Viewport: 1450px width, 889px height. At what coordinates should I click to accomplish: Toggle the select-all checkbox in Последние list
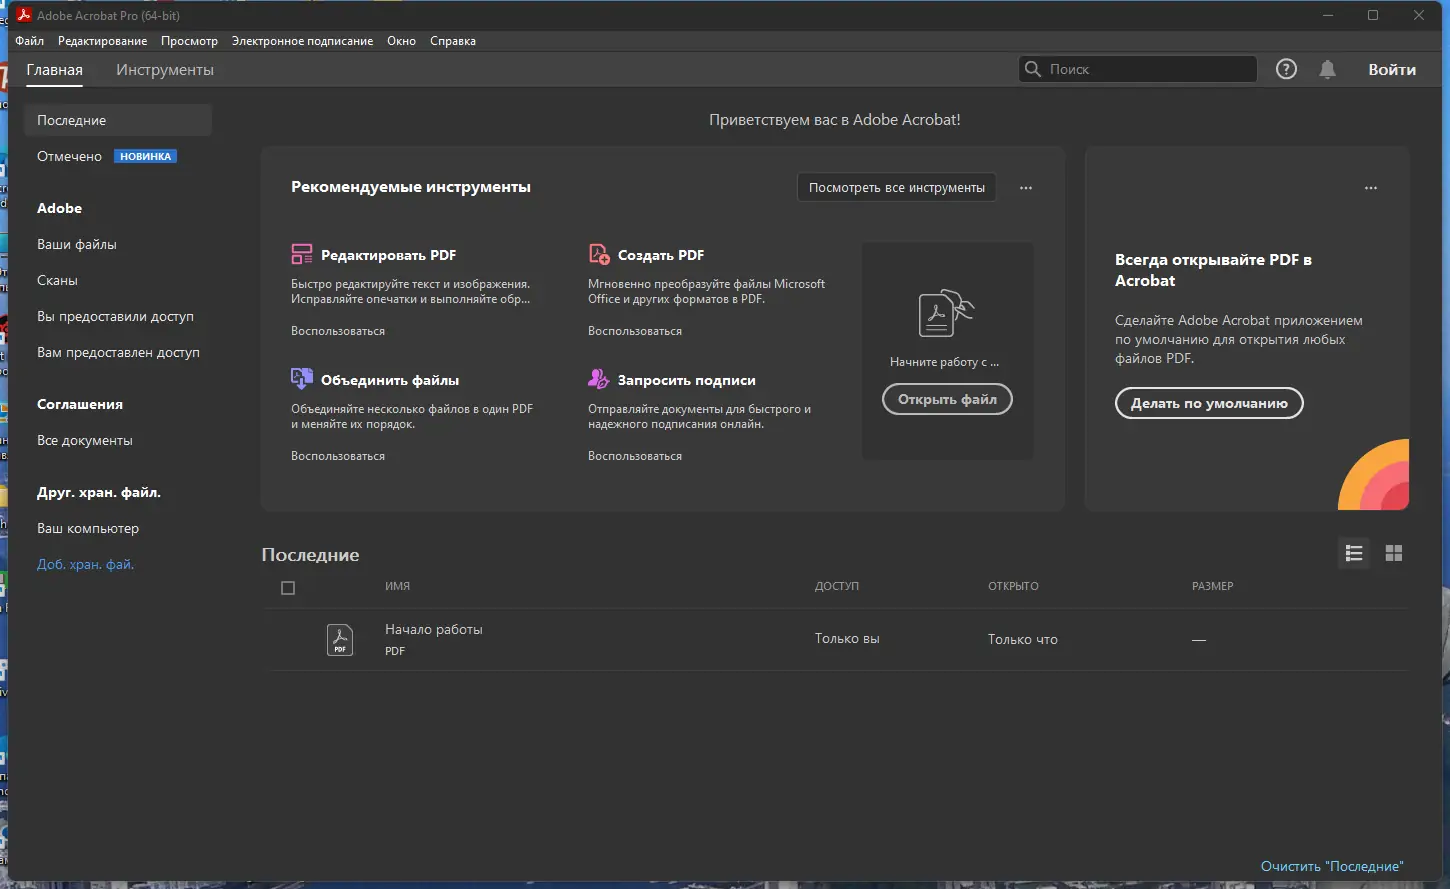point(288,588)
